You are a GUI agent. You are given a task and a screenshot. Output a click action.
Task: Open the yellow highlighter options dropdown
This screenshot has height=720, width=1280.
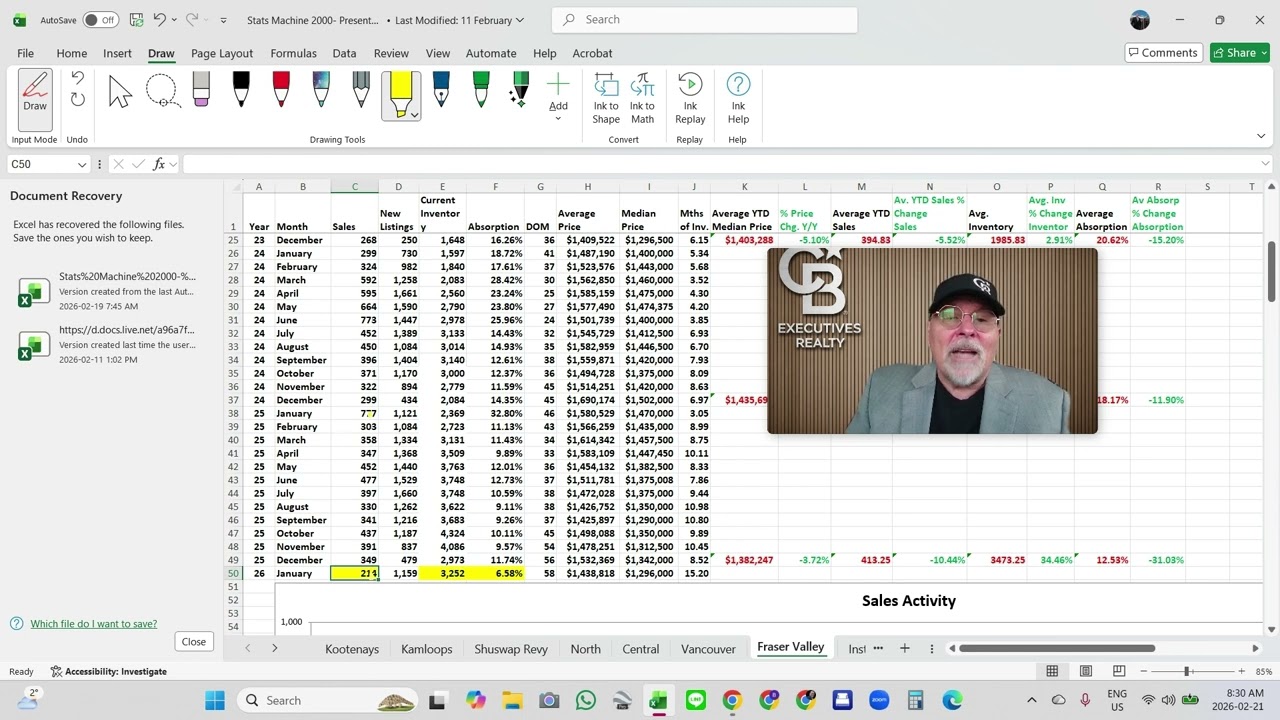point(414,114)
